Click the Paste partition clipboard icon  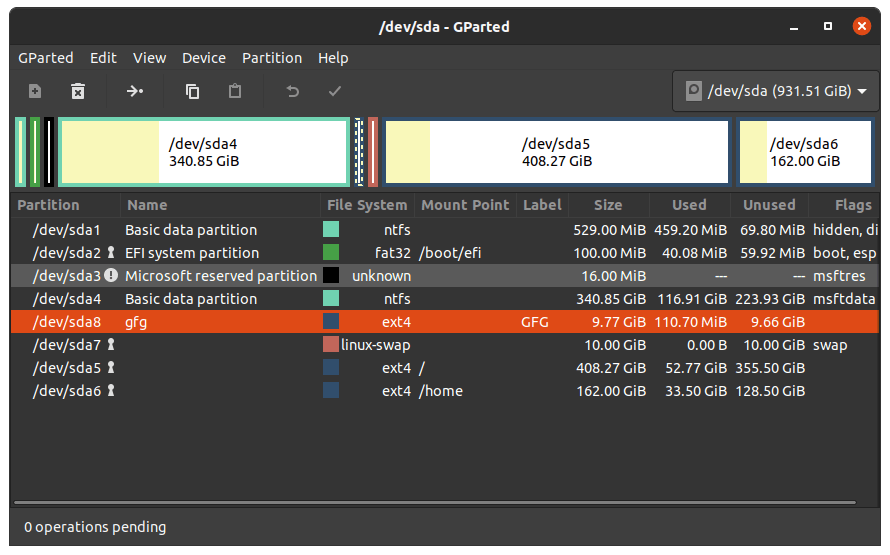pyautogui.click(x=235, y=91)
